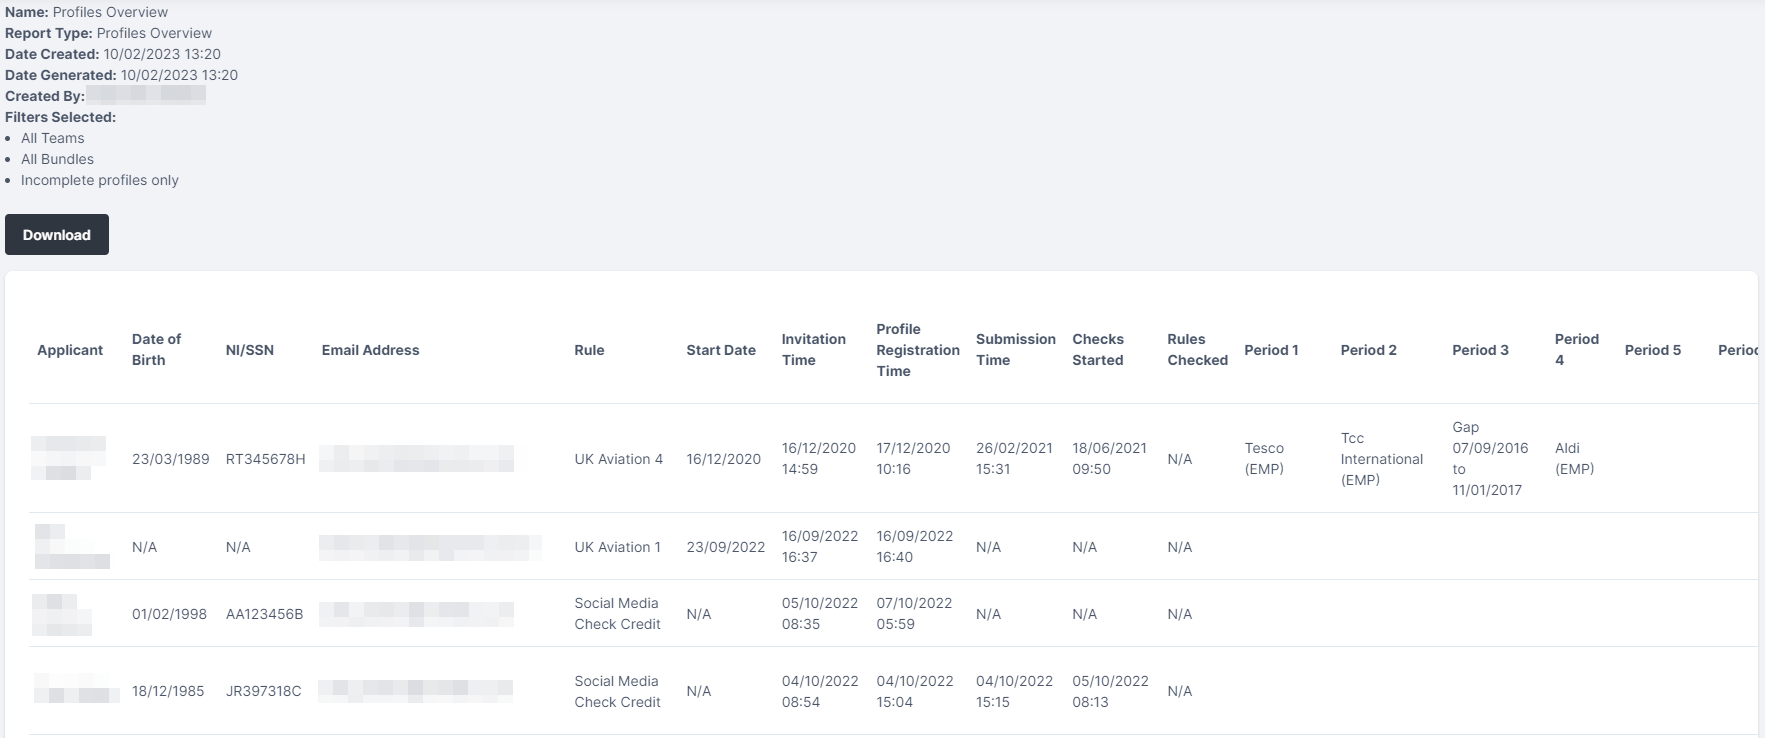Click the Tesco (EMP) period cell

[1264, 459]
